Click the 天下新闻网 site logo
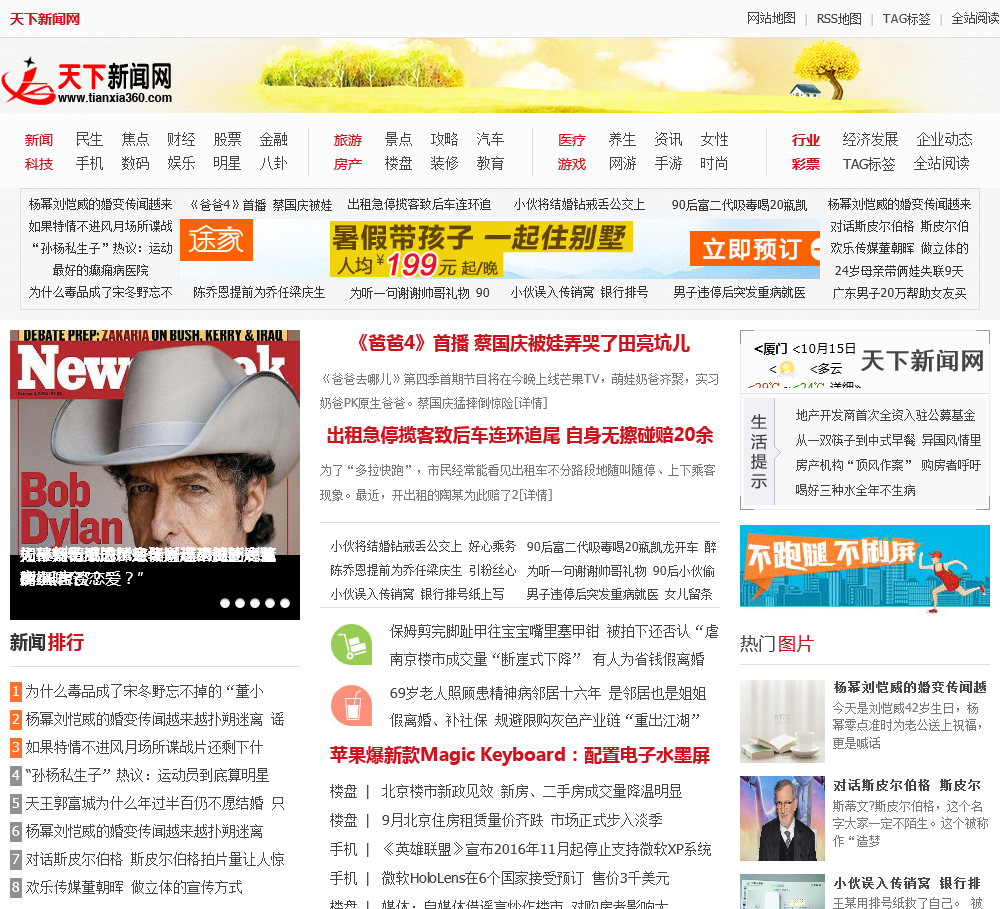This screenshot has width=1000, height=909. 88,82
